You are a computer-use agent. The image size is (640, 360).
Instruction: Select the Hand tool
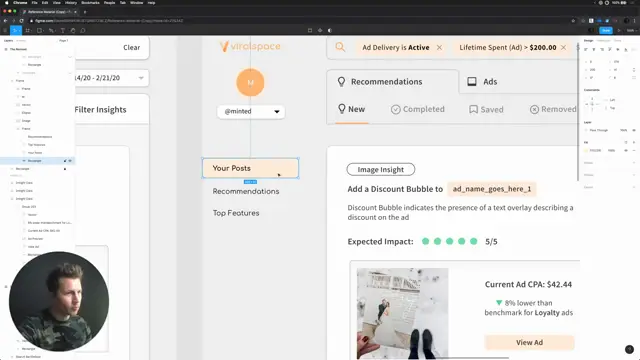pyautogui.click(x=73, y=30)
